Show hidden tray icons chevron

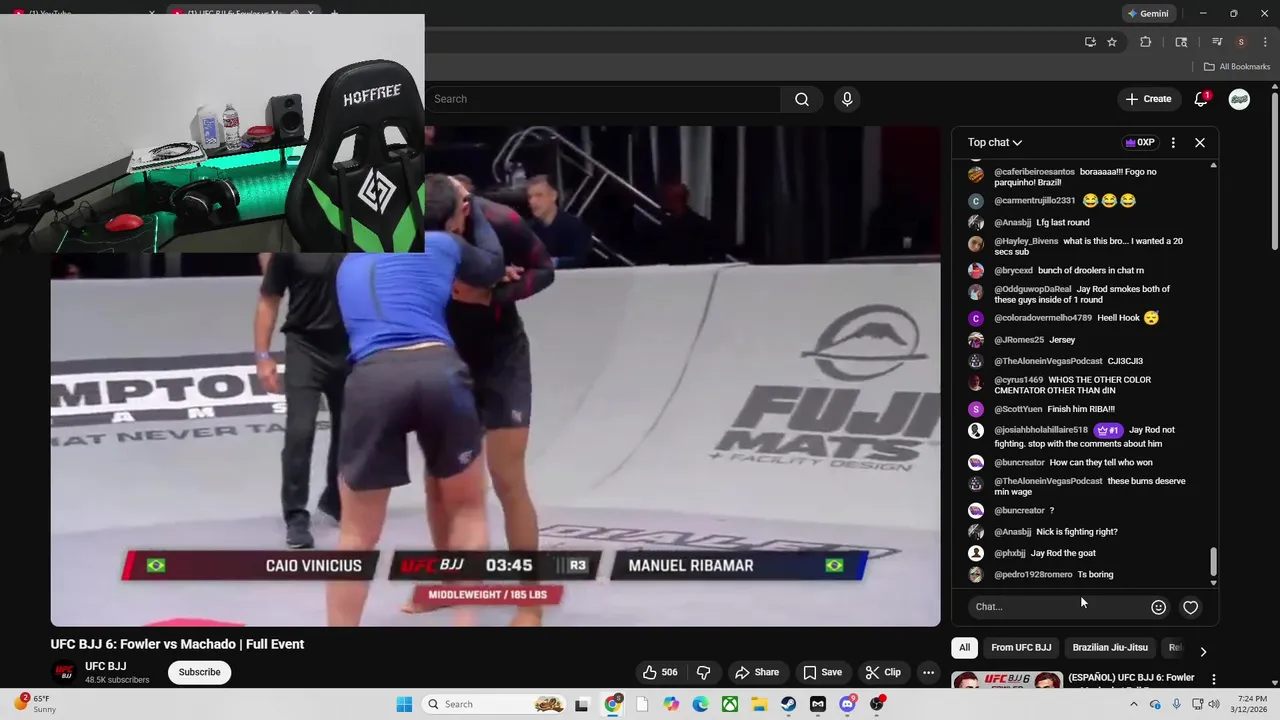pyautogui.click(x=1134, y=704)
